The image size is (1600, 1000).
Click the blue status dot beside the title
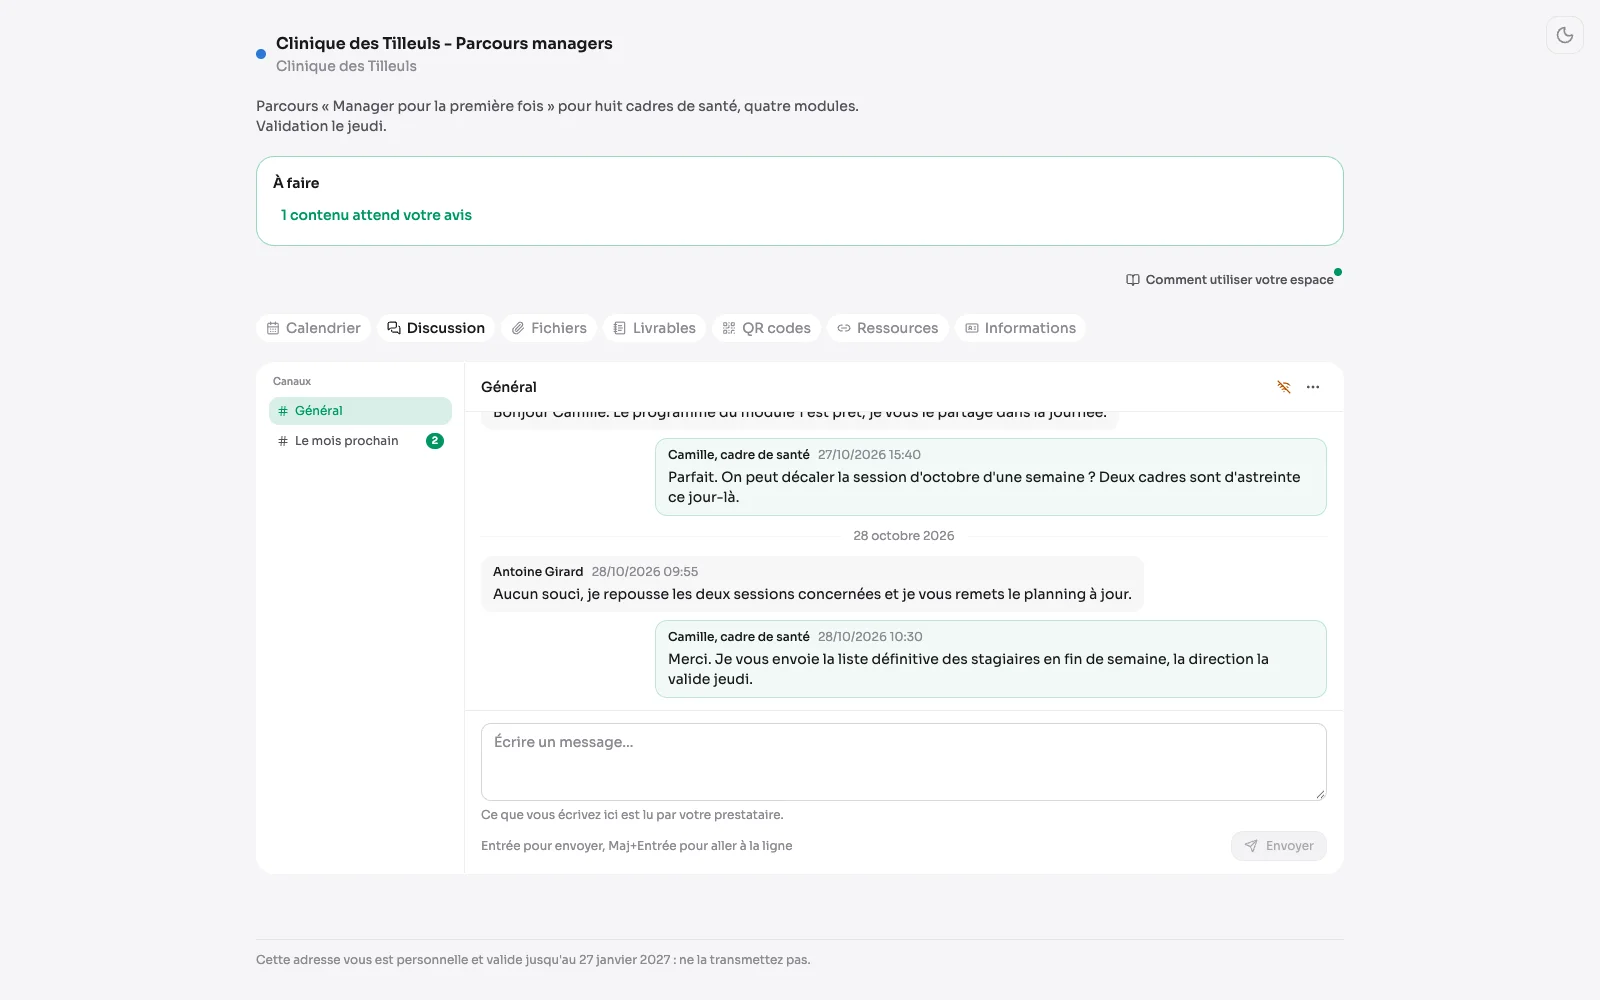261,54
